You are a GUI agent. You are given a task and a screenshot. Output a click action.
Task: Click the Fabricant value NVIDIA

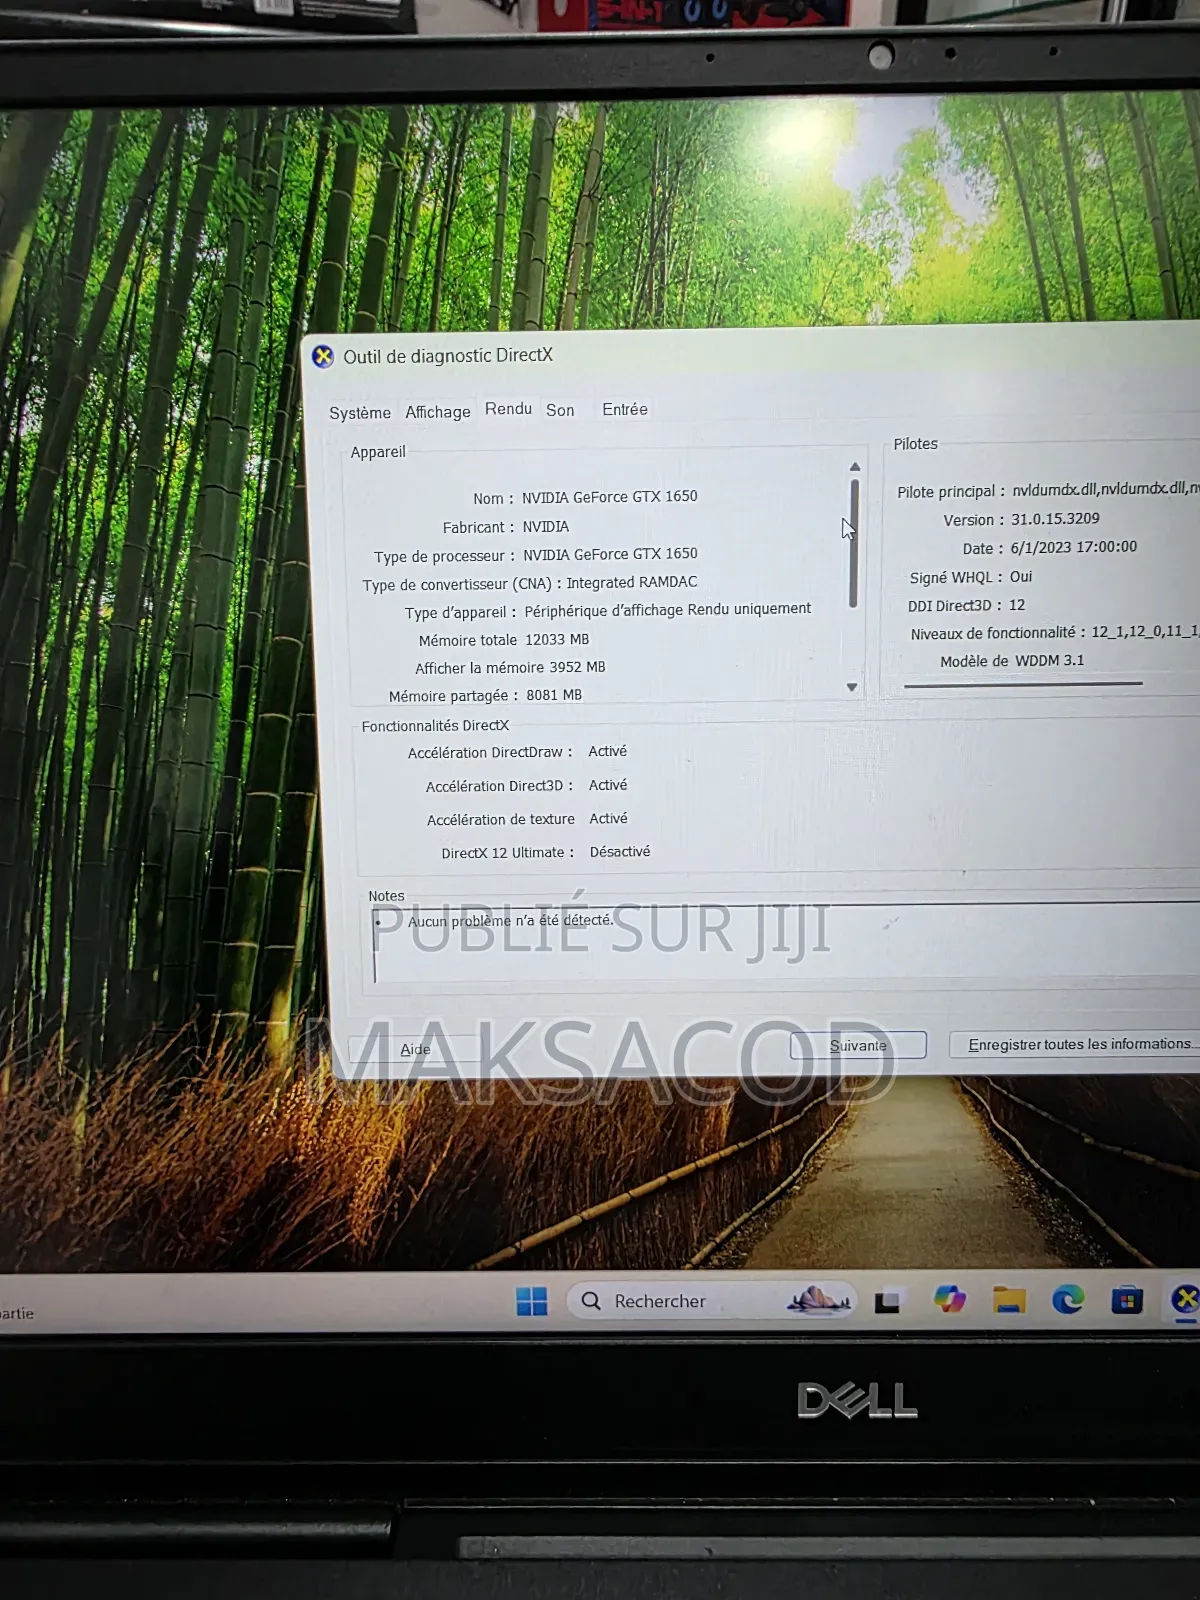click(546, 527)
